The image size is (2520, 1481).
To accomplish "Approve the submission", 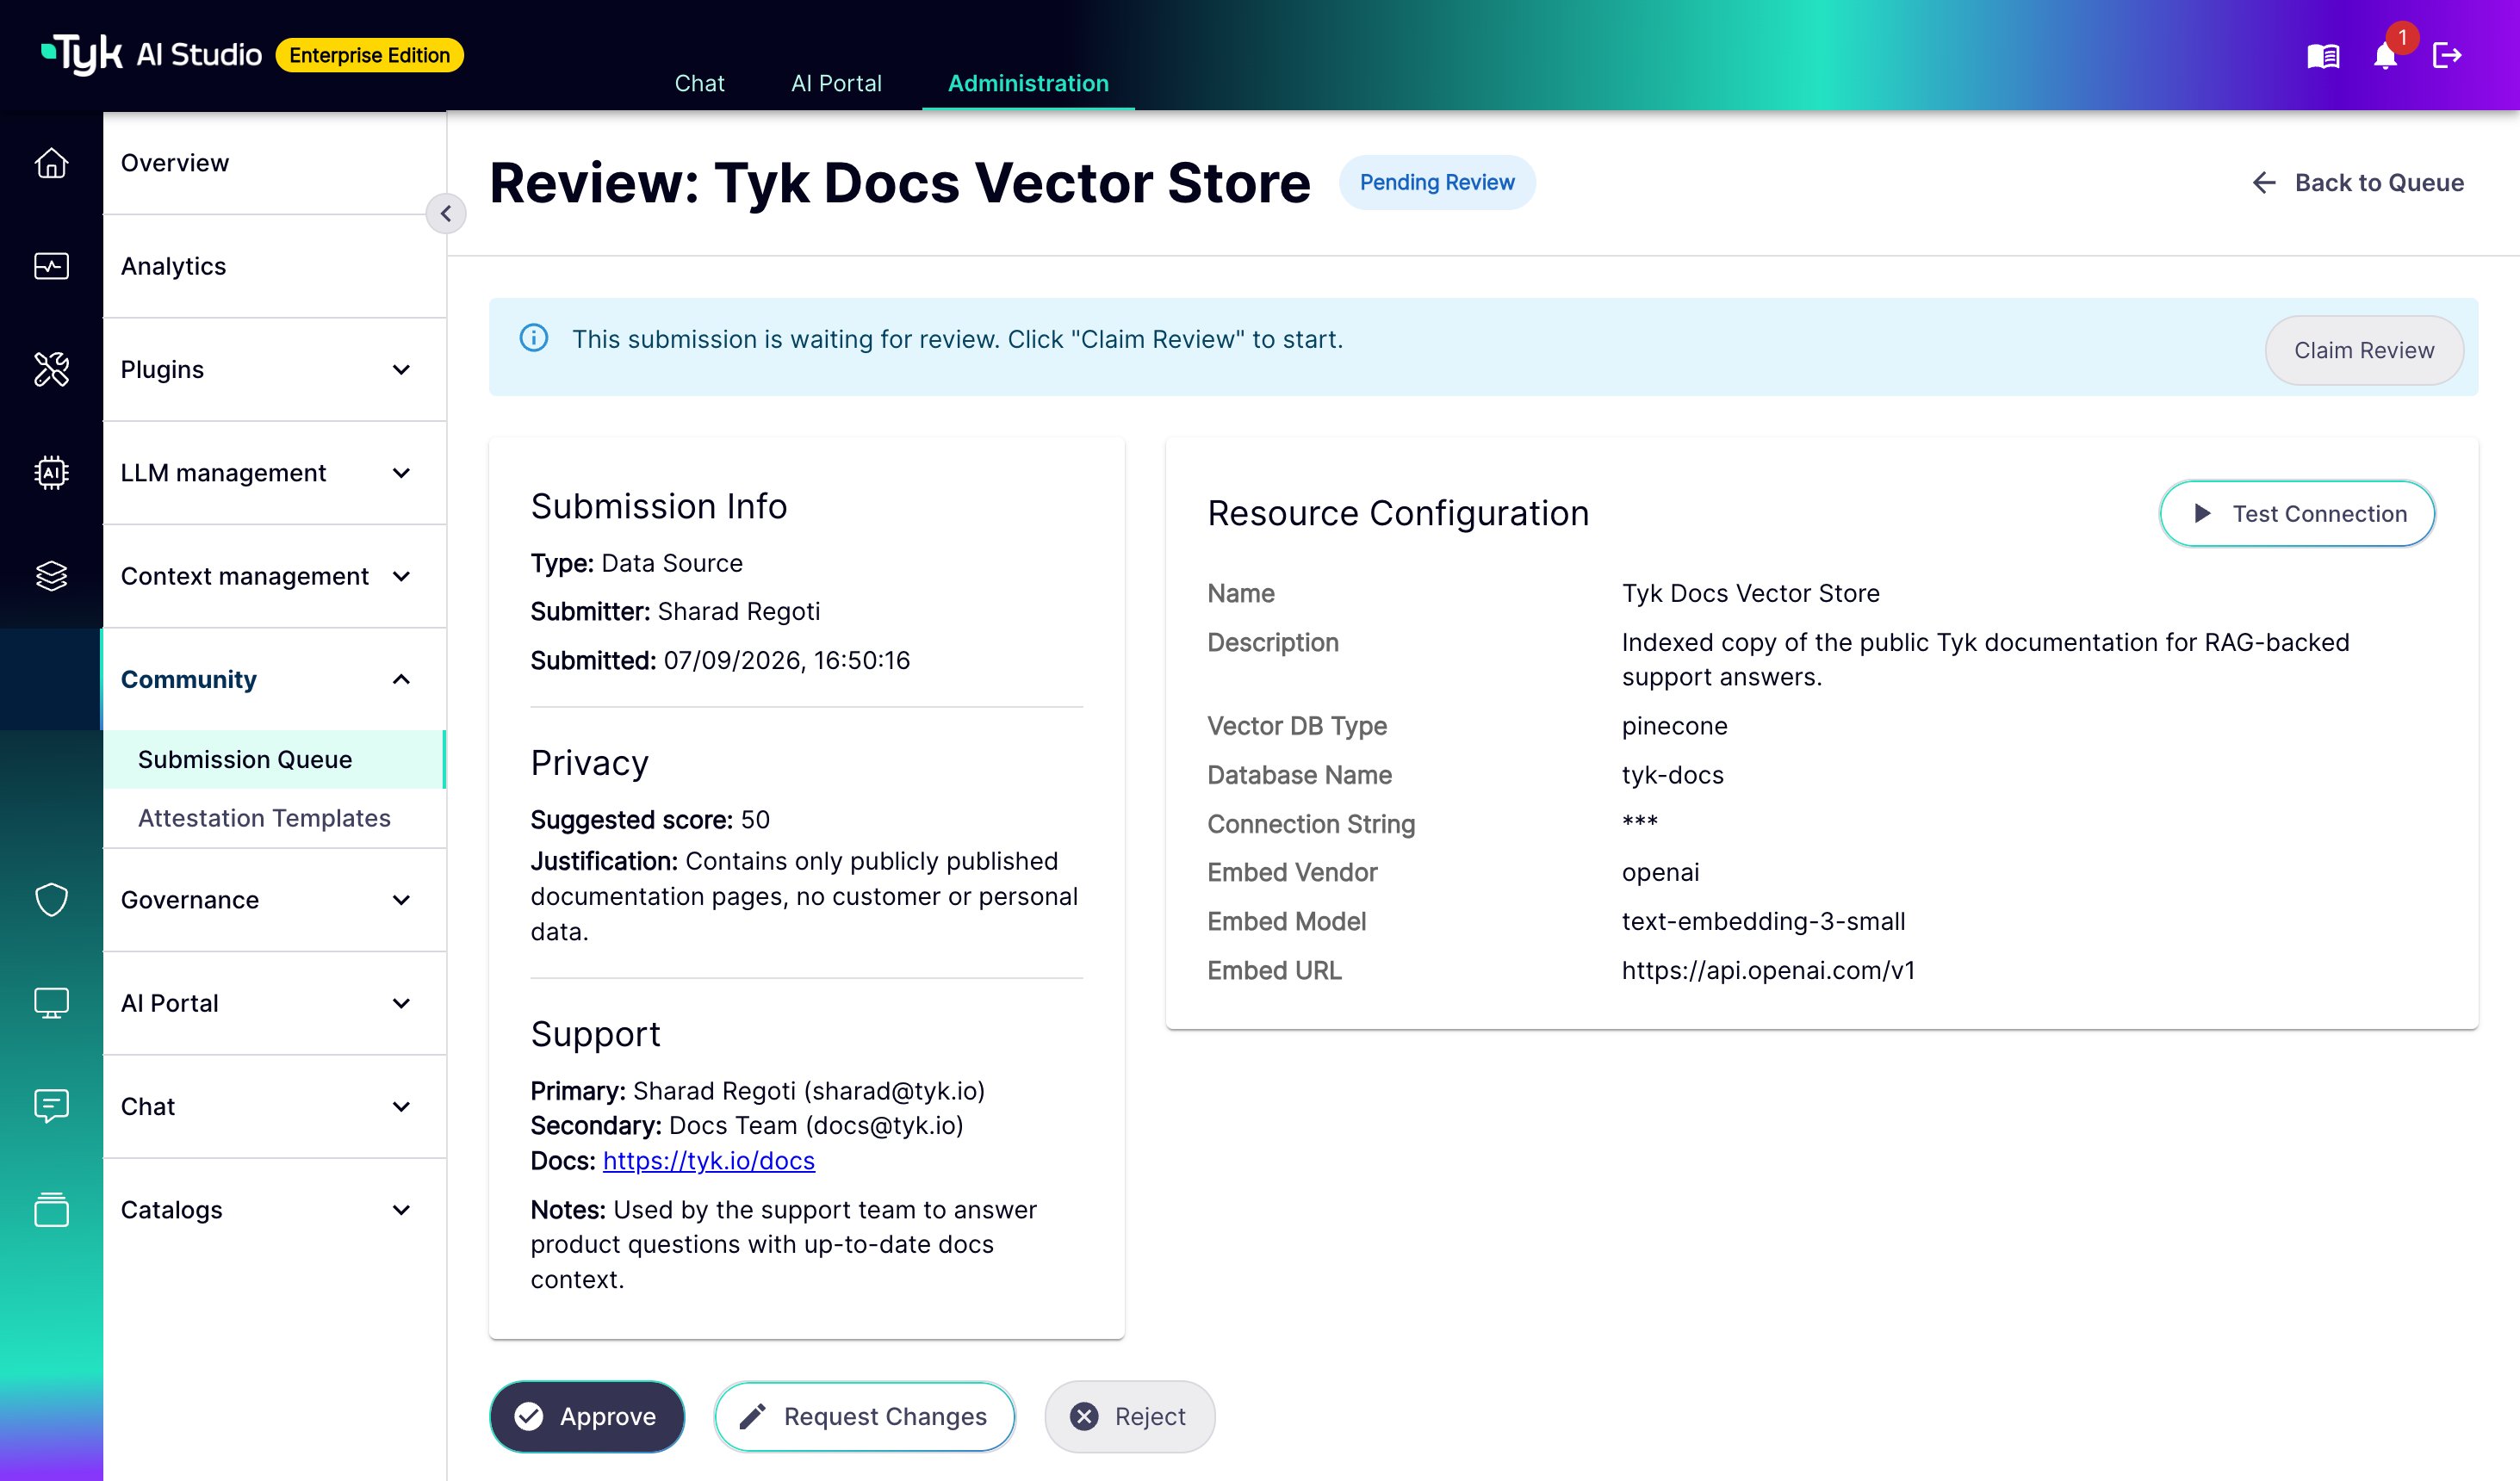I will (587, 1416).
